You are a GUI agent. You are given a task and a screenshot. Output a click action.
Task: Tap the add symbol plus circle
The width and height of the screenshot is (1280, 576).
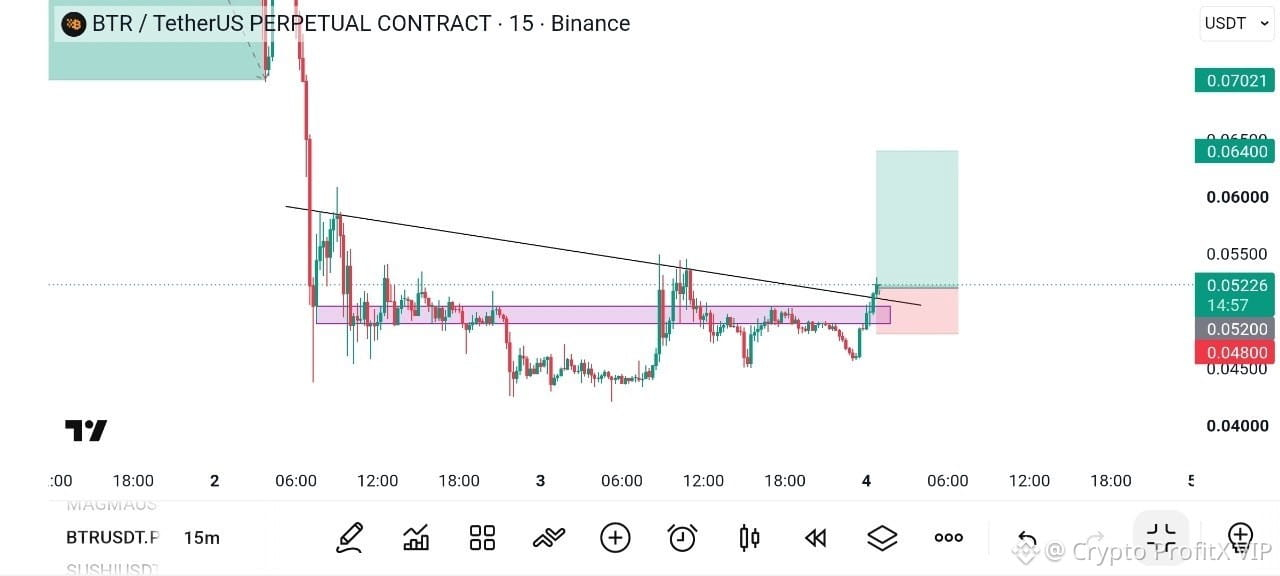pos(615,538)
